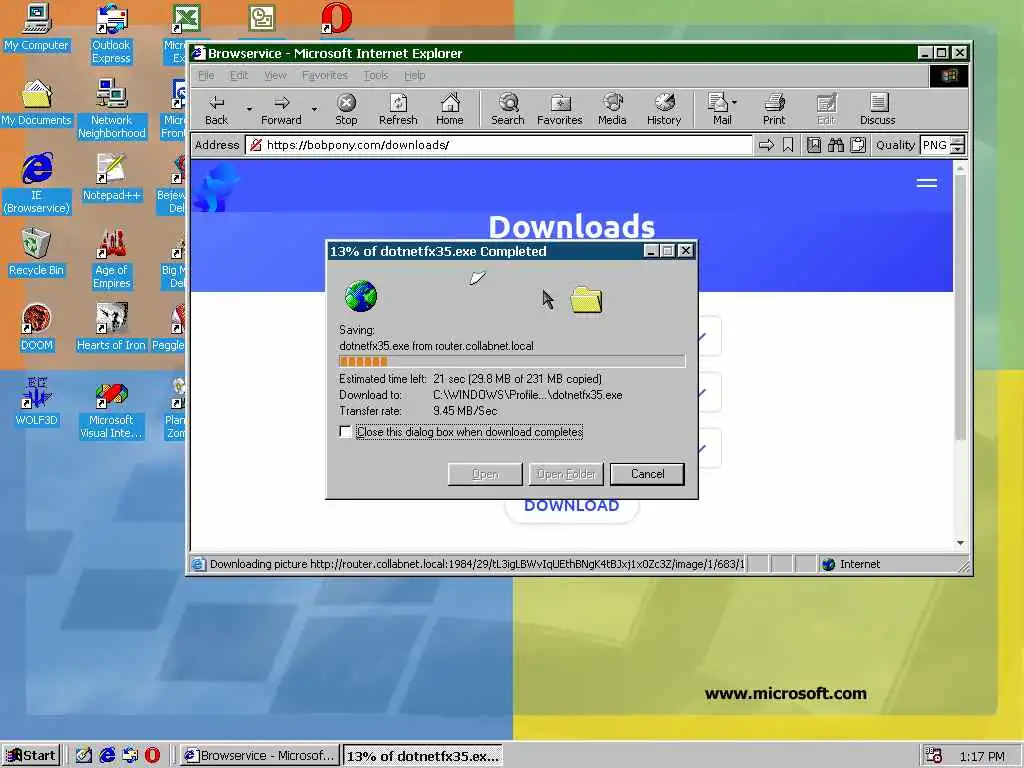The width and height of the screenshot is (1024, 768).
Task: Launch Age of Empires shortcut
Action: [111, 259]
